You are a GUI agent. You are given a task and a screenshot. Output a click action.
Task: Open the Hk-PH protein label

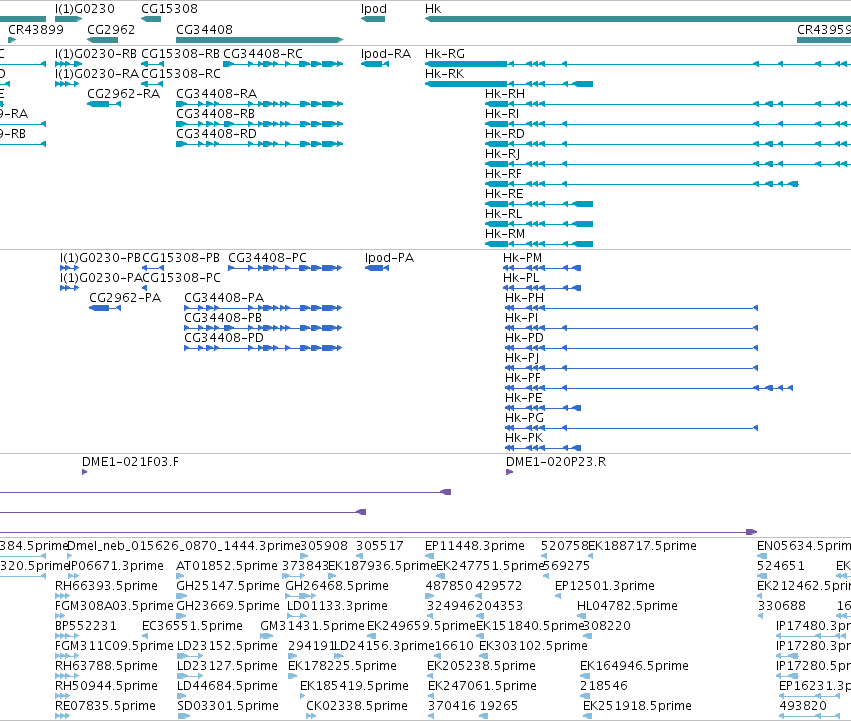tap(524, 299)
